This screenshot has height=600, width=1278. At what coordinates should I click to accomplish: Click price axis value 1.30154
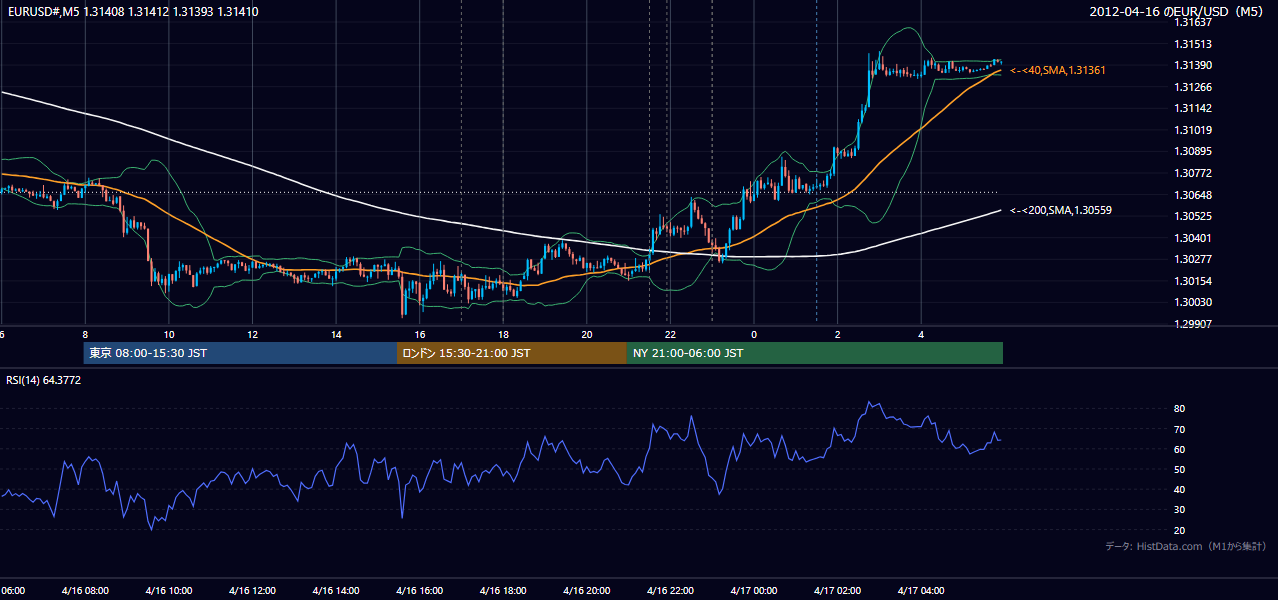[1194, 281]
